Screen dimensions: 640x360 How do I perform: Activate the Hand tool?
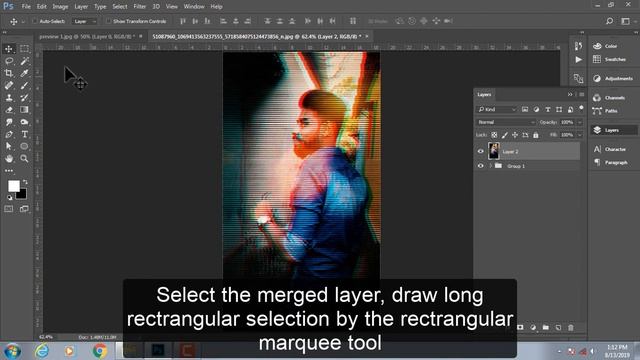(9, 158)
